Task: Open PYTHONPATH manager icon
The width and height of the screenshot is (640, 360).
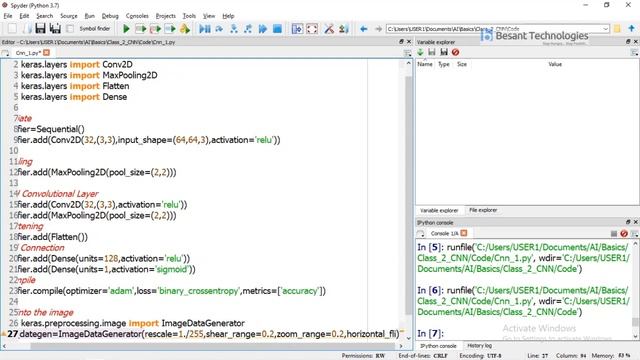Action: click(x=344, y=29)
